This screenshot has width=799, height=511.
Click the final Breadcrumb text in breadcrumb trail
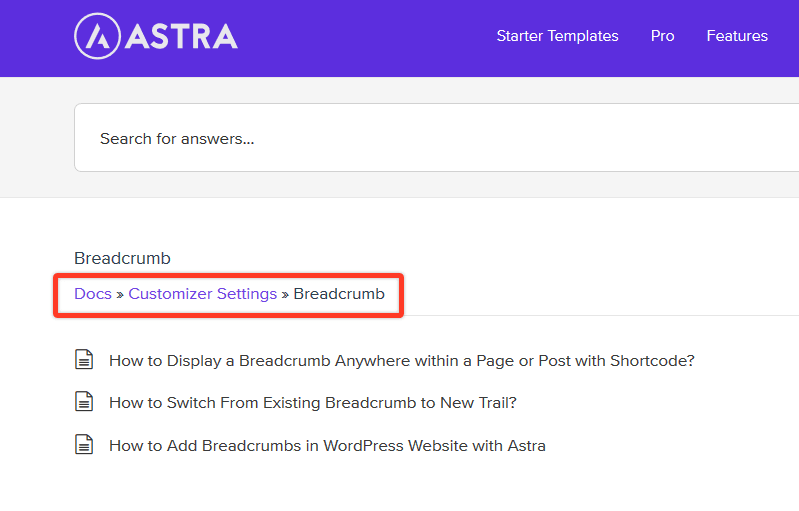click(x=339, y=294)
